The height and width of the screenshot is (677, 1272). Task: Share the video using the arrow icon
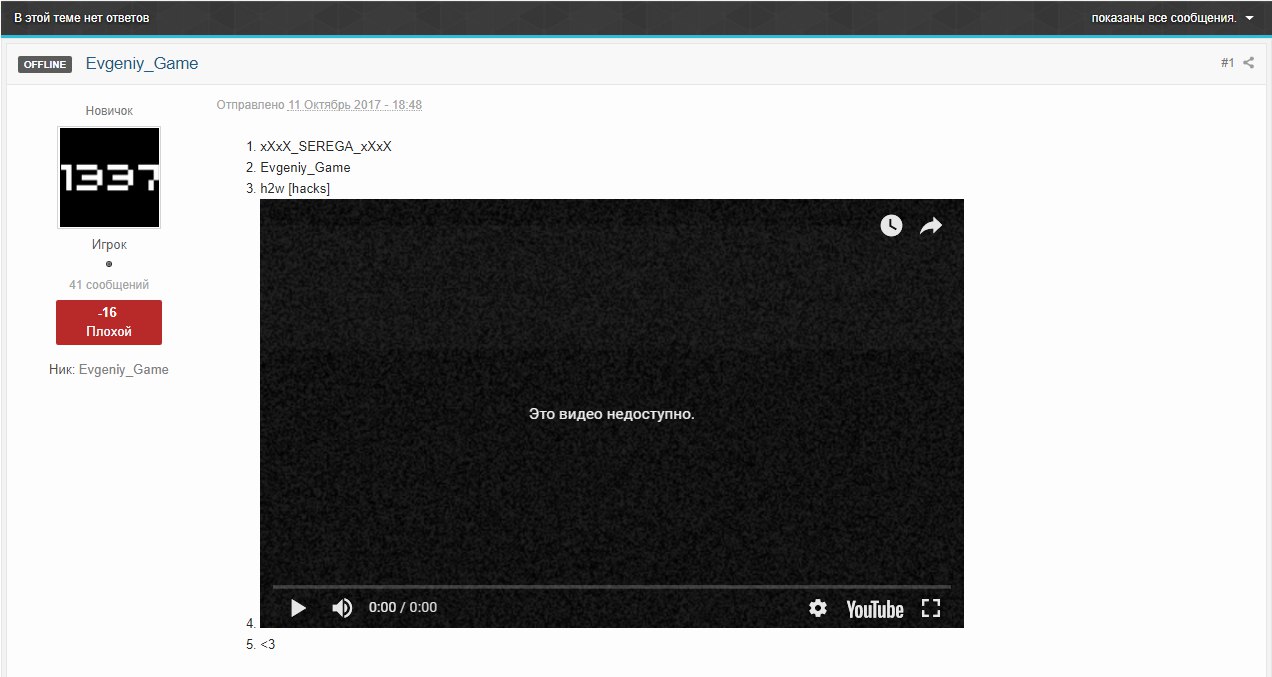tap(931, 226)
